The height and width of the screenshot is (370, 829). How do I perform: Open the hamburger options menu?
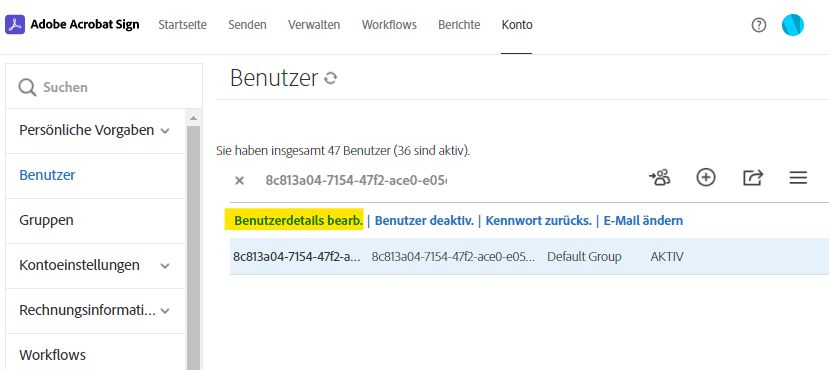click(798, 178)
